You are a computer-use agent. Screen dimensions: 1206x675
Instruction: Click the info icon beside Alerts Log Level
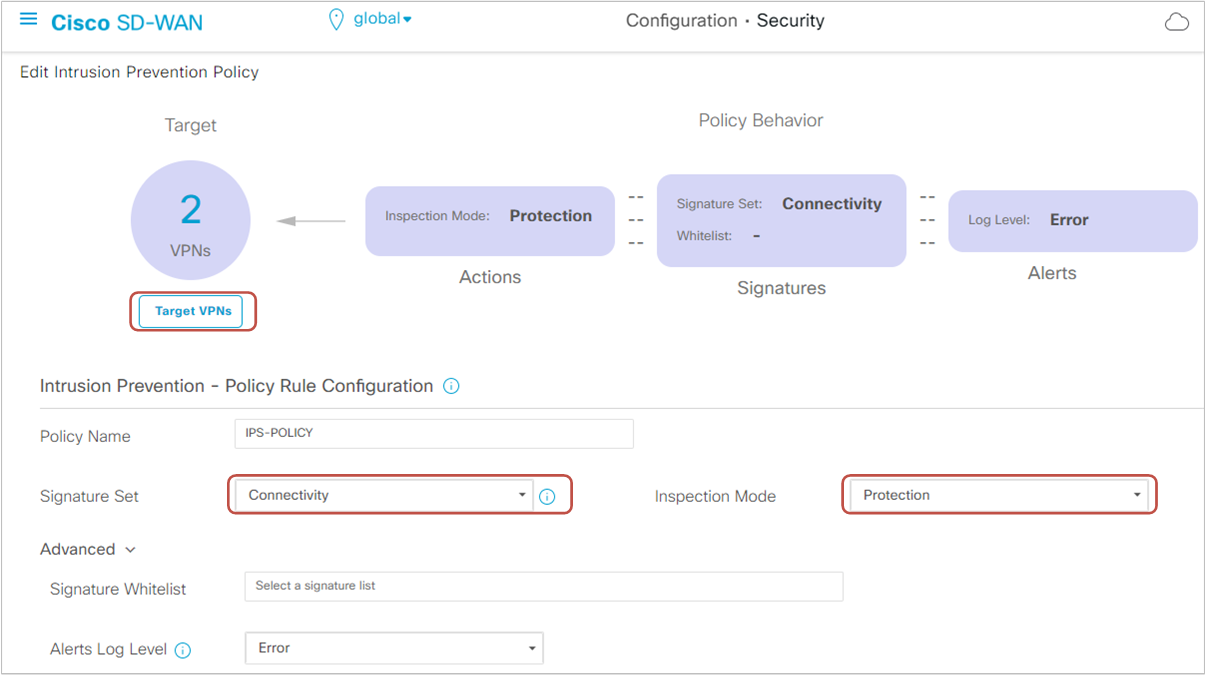[183, 650]
